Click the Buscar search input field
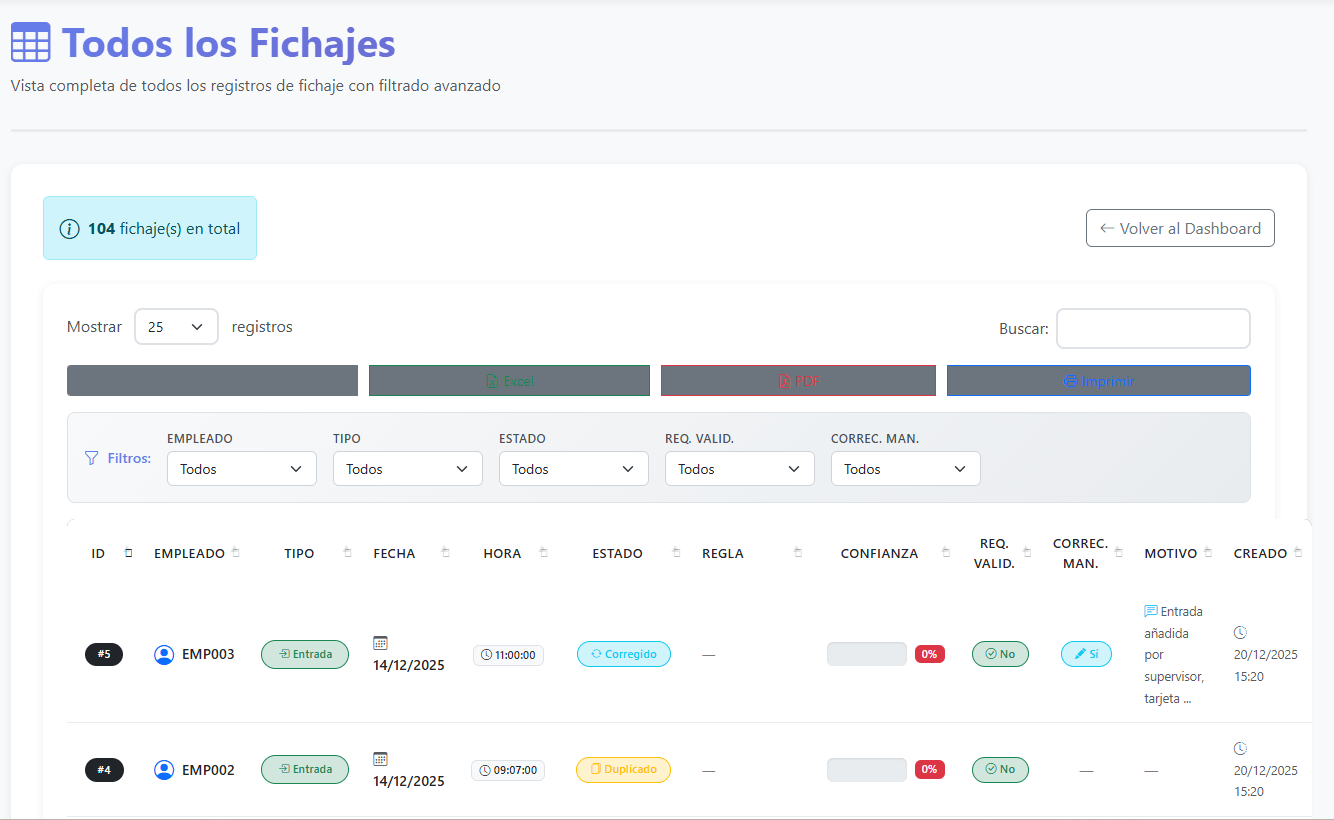 coord(1153,328)
